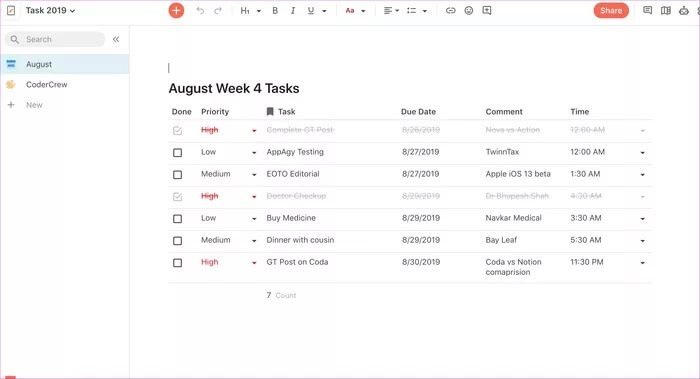The image size is (700, 379).
Task: Check the Buy Medicine checkbox
Action: tap(177, 219)
